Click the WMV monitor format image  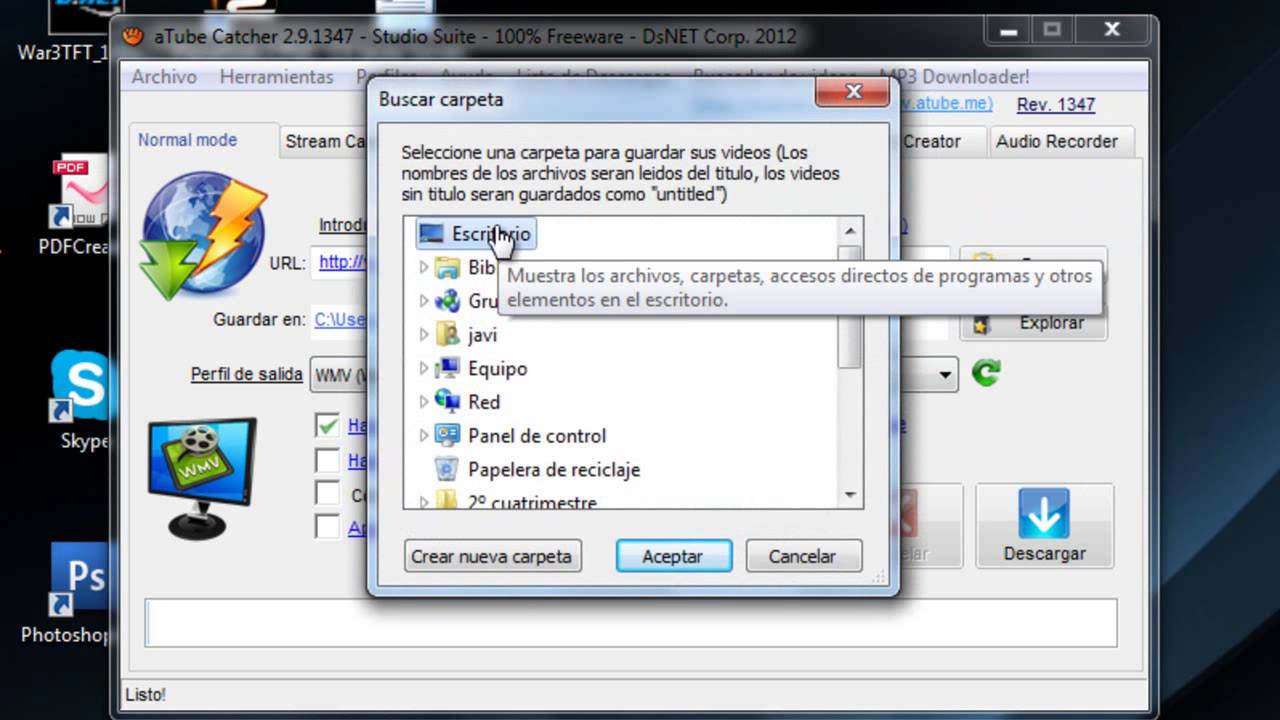(x=203, y=477)
